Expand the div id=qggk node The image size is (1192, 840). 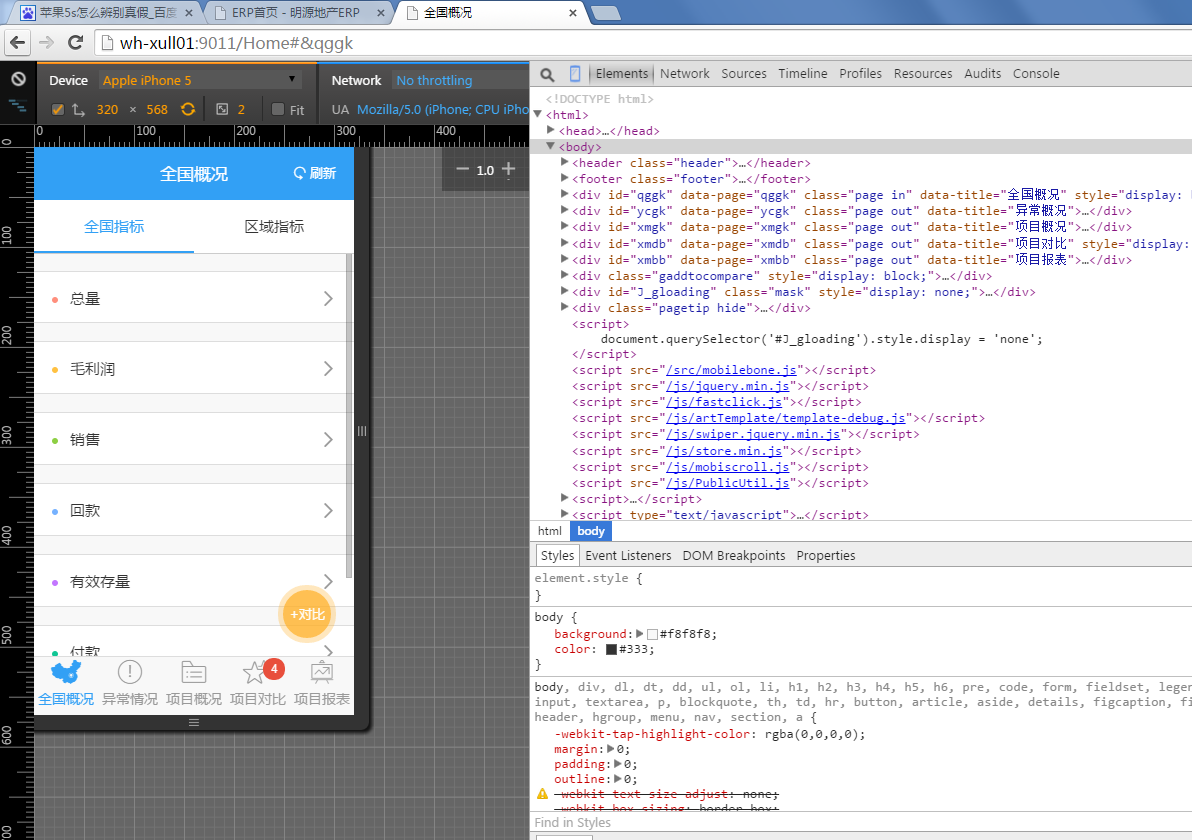pyautogui.click(x=564, y=194)
